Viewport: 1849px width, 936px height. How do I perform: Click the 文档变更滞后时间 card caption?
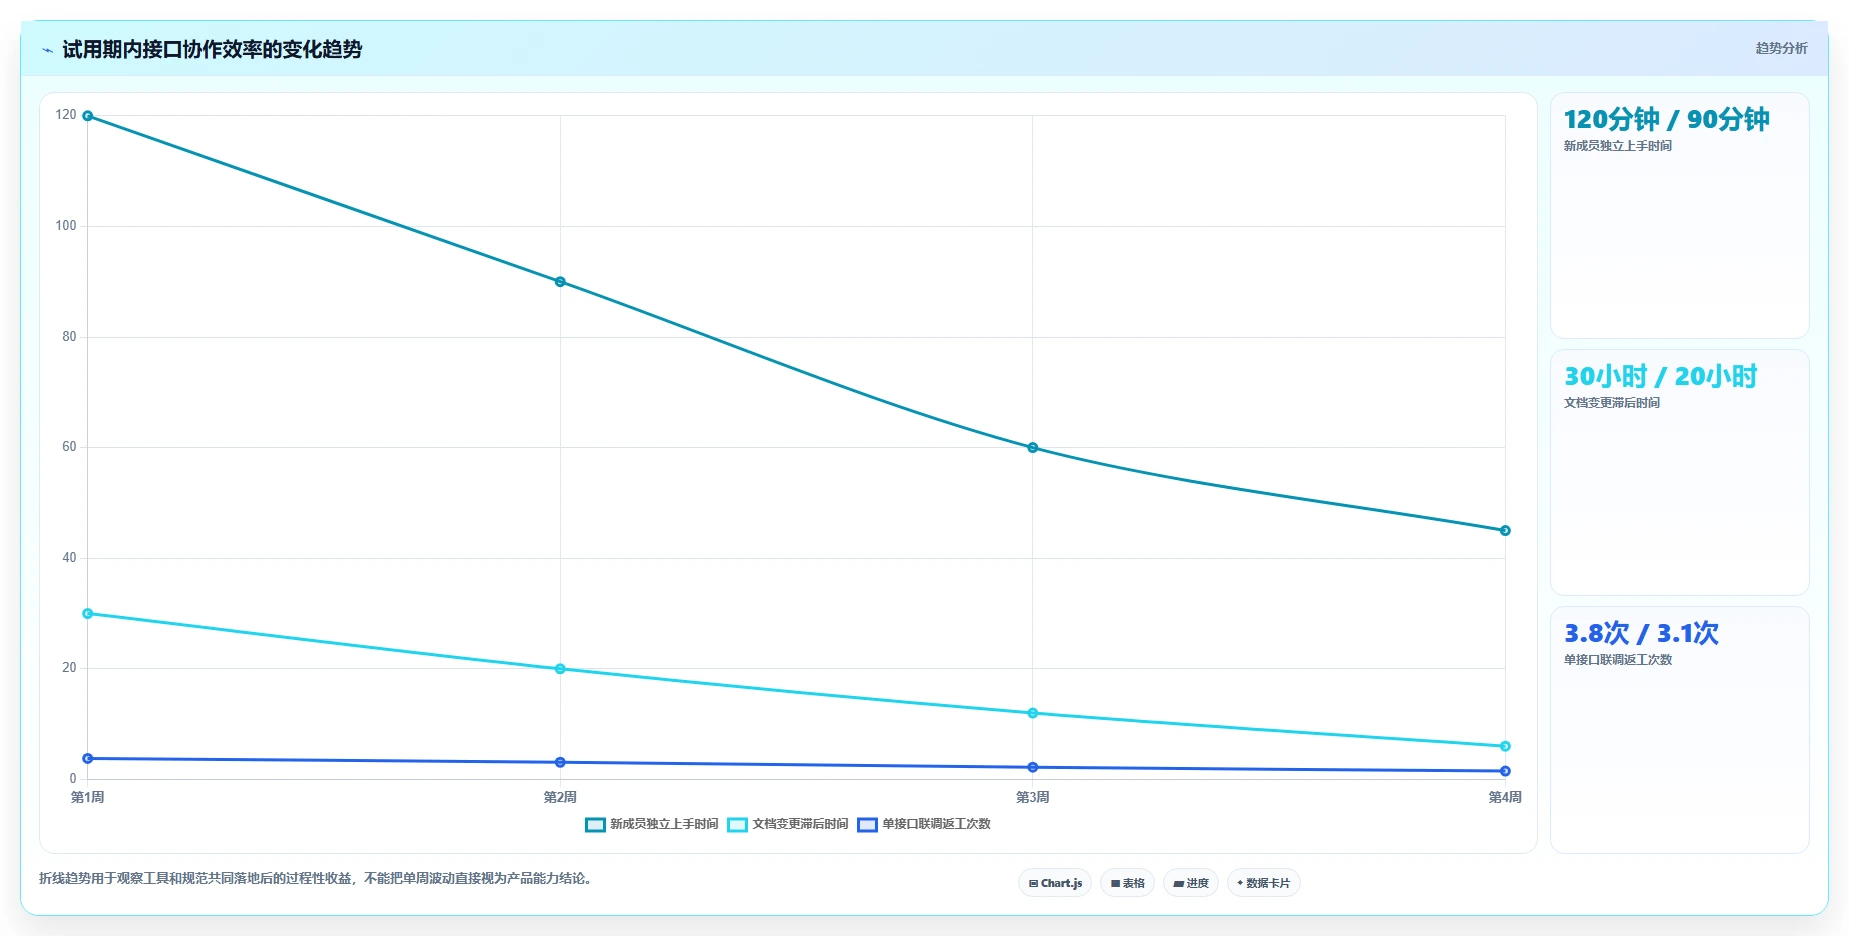click(1612, 403)
